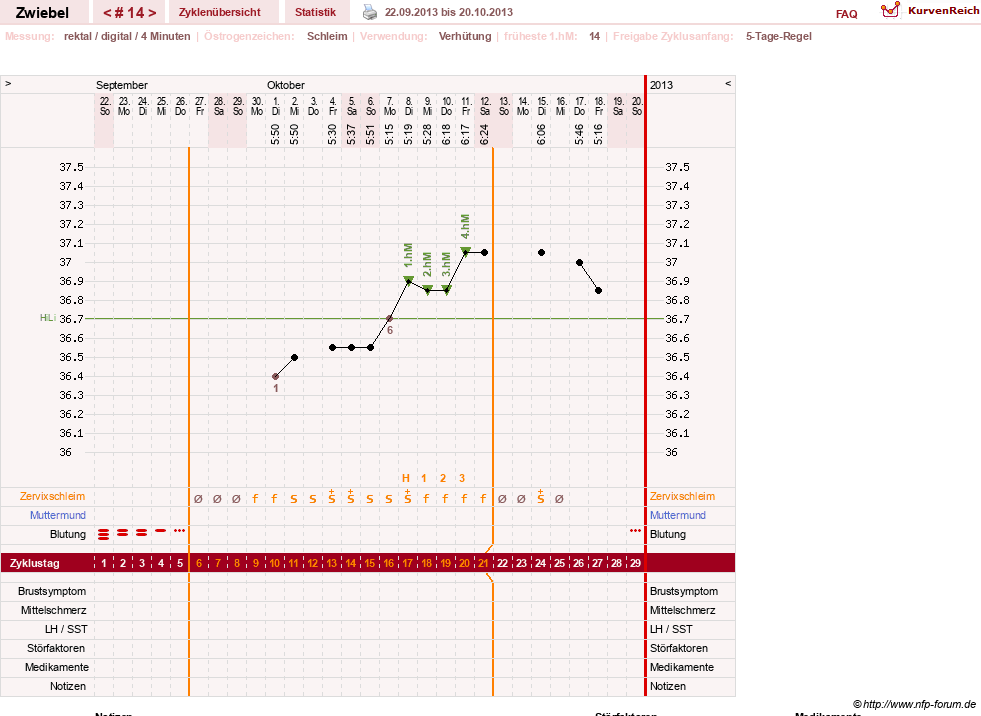Viewport: 981px width, 716px height.
Task: Click the 2.hM temperature marker
Action: [428, 289]
